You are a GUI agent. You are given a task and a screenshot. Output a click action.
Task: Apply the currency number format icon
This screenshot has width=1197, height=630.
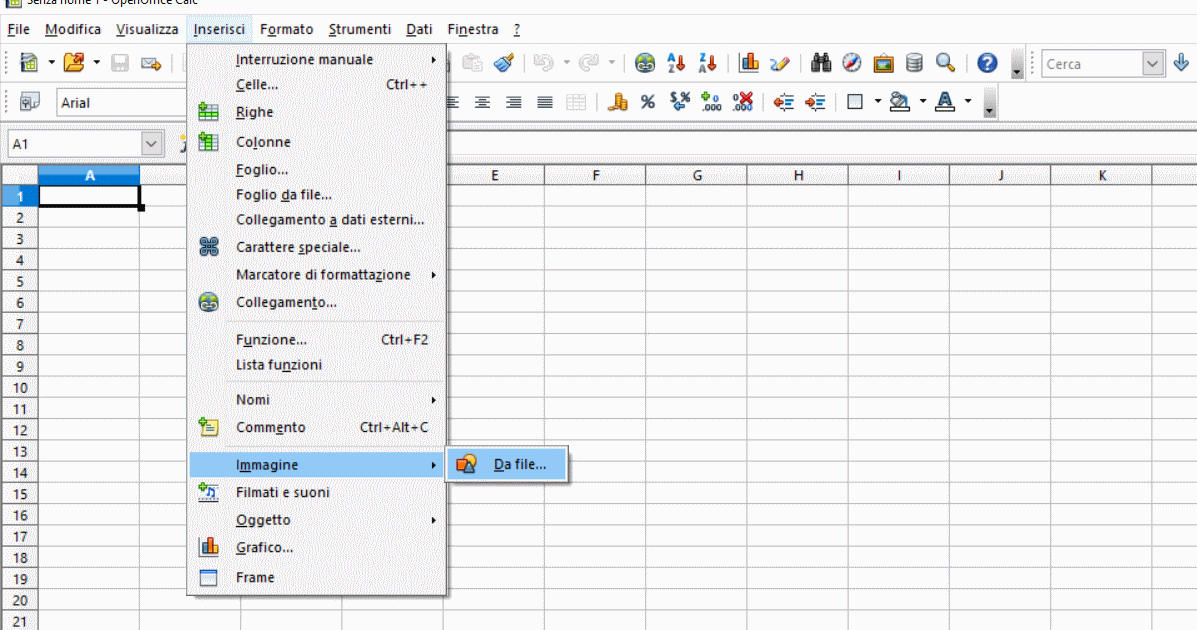617,102
